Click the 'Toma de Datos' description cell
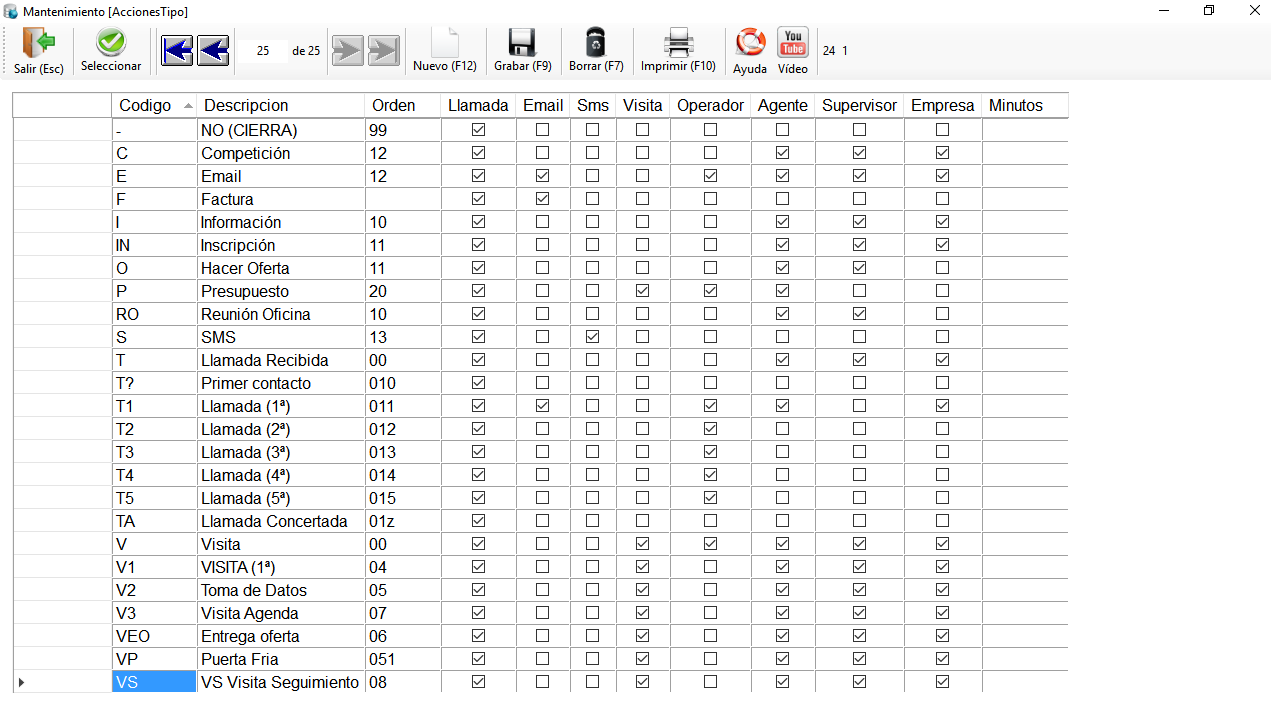 click(x=281, y=590)
